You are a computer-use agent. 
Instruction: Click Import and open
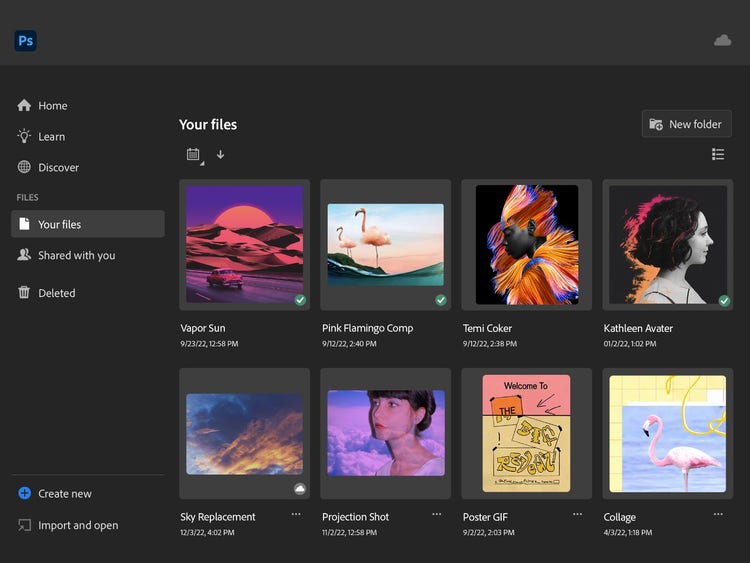point(77,525)
